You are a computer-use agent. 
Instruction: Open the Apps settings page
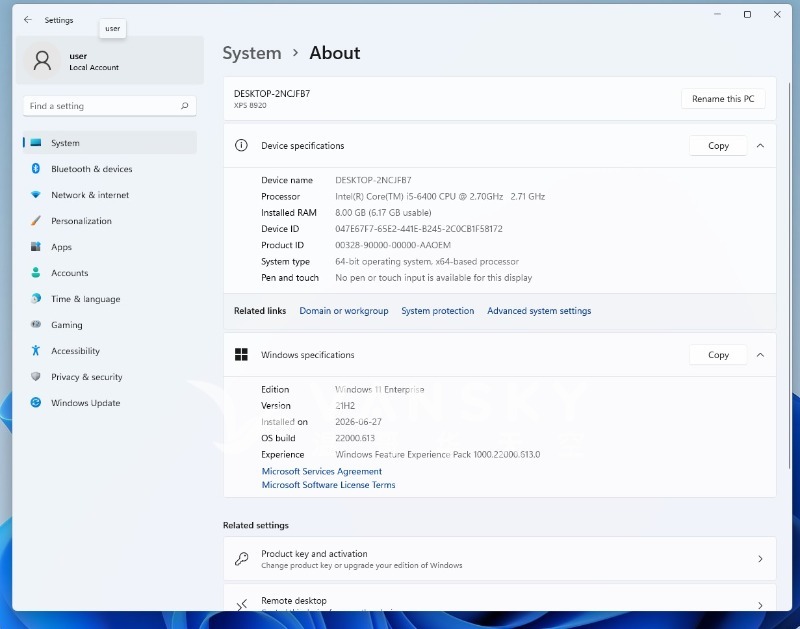(110, 247)
